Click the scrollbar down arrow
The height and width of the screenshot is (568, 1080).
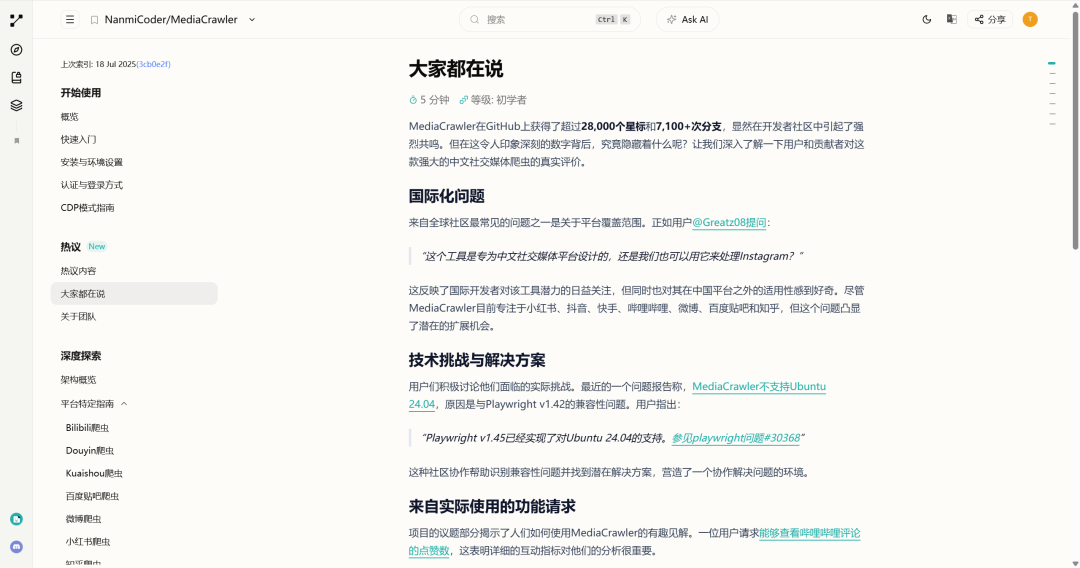(x=1075, y=563)
